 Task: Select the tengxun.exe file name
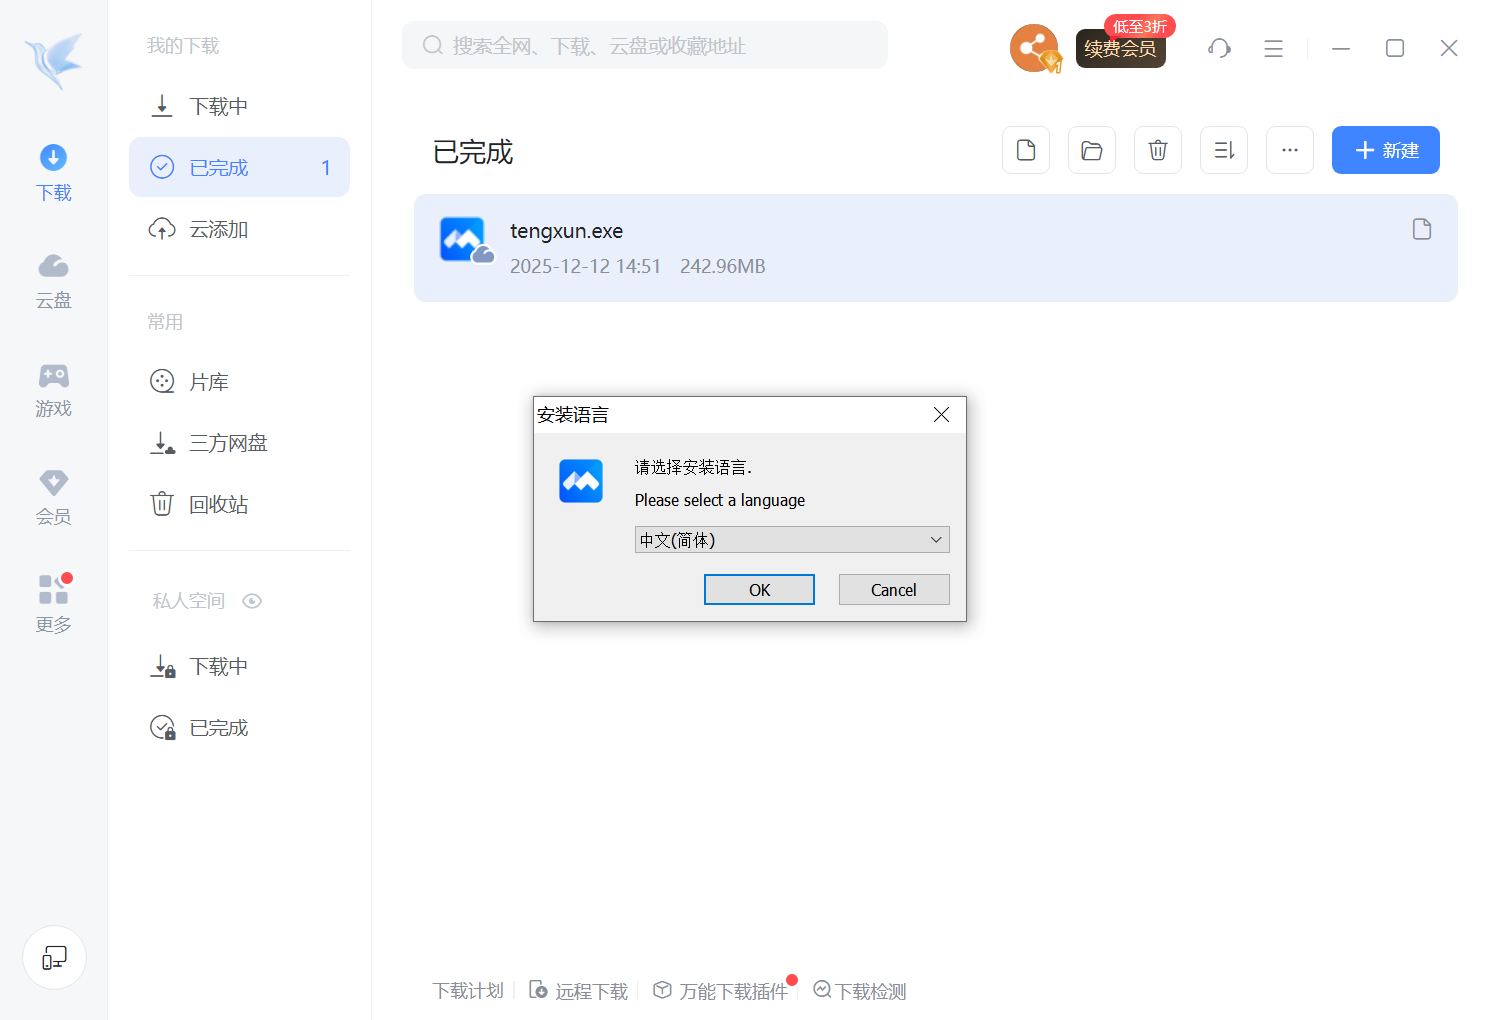pyautogui.click(x=566, y=231)
